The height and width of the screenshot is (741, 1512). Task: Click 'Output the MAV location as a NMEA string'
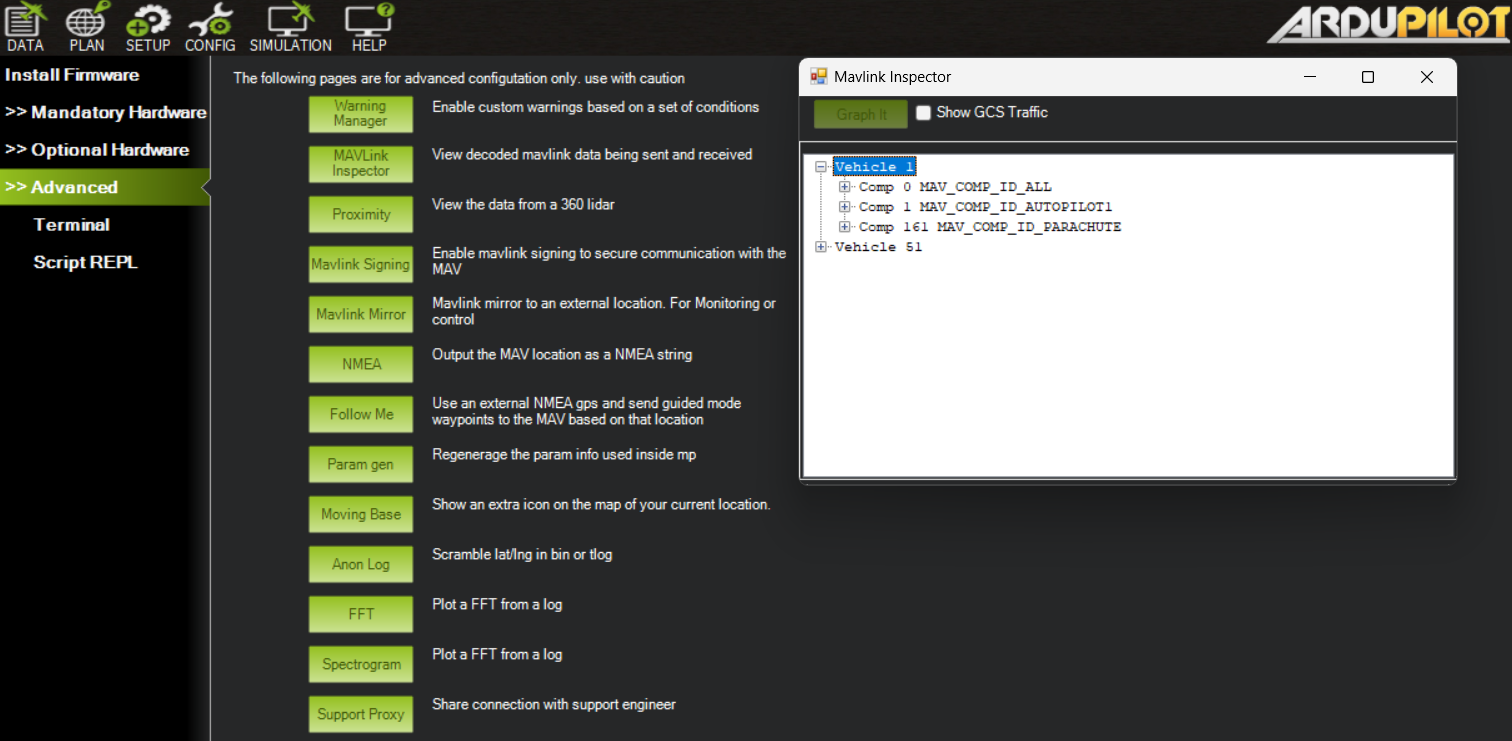coord(562,354)
